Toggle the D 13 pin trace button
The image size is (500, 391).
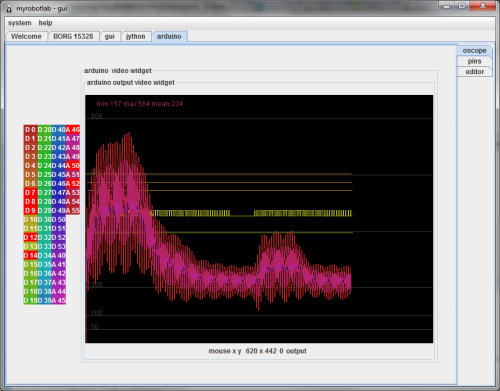tap(30, 247)
